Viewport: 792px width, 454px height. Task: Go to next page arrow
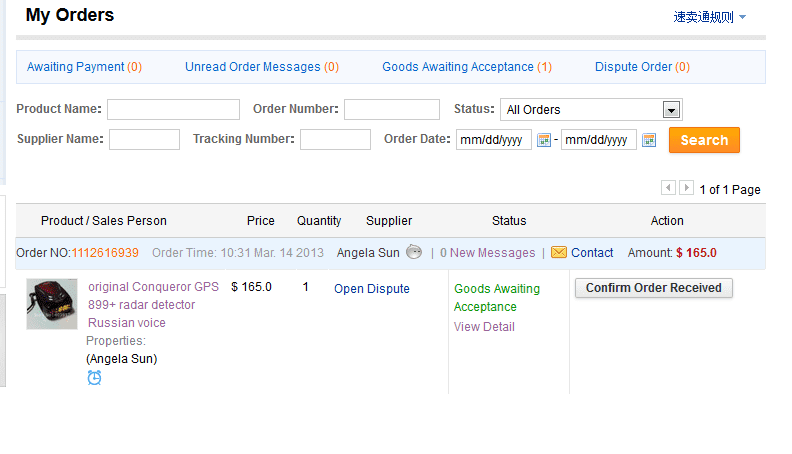[x=686, y=188]
